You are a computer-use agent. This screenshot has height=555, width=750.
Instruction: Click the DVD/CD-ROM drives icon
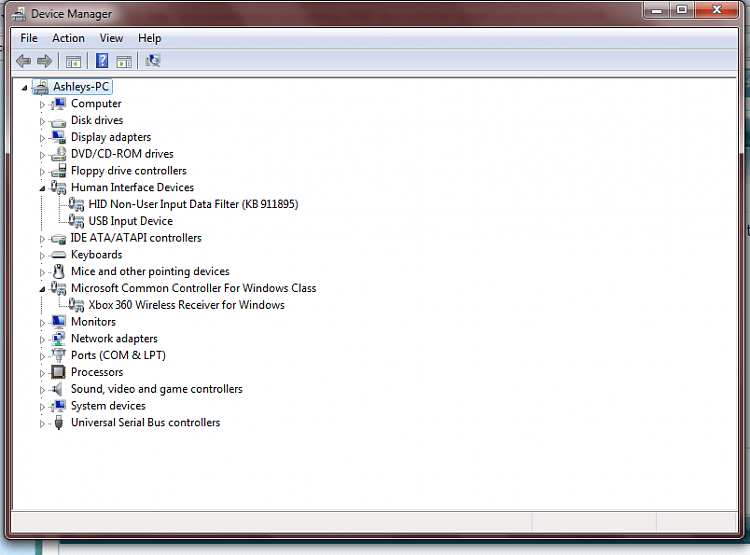[x=58, y=154]
